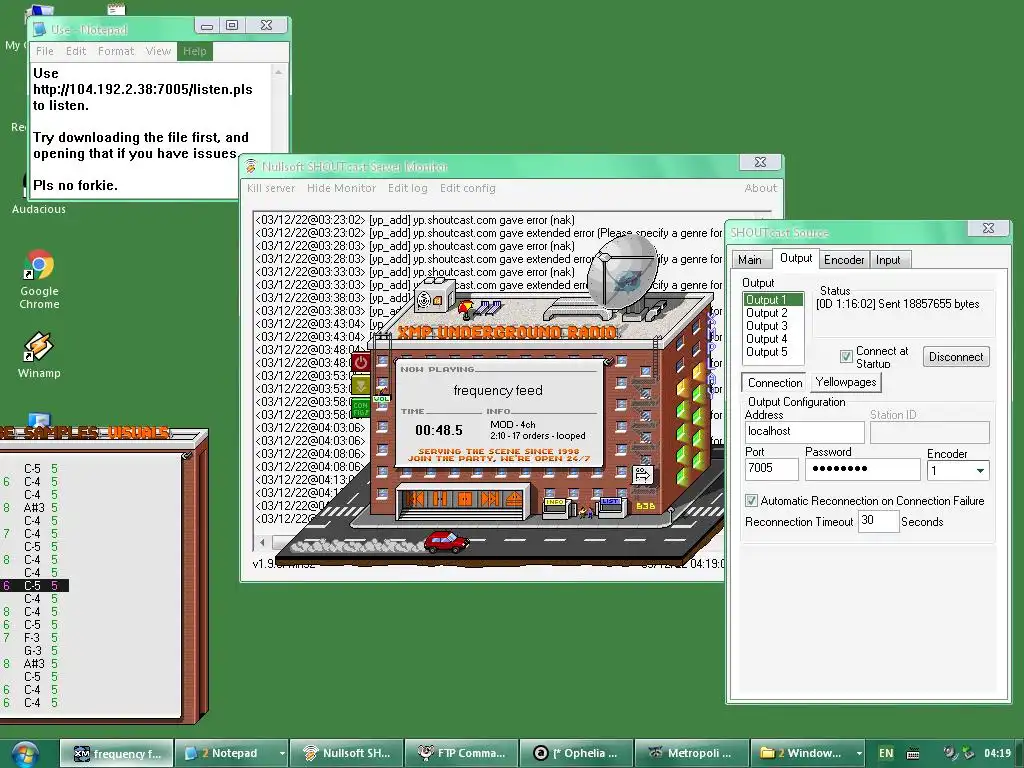This screenshot has width=1024, height=768.
Task: Switch to Metropoli taskbar button
Action: [x=692, y=754]
